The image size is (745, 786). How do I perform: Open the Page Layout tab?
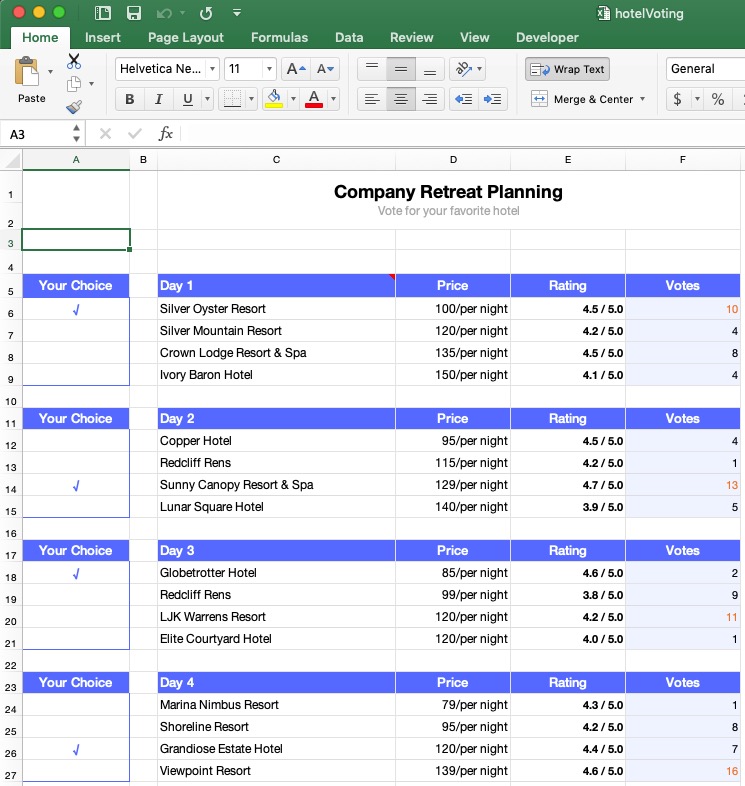pos(186,37)
